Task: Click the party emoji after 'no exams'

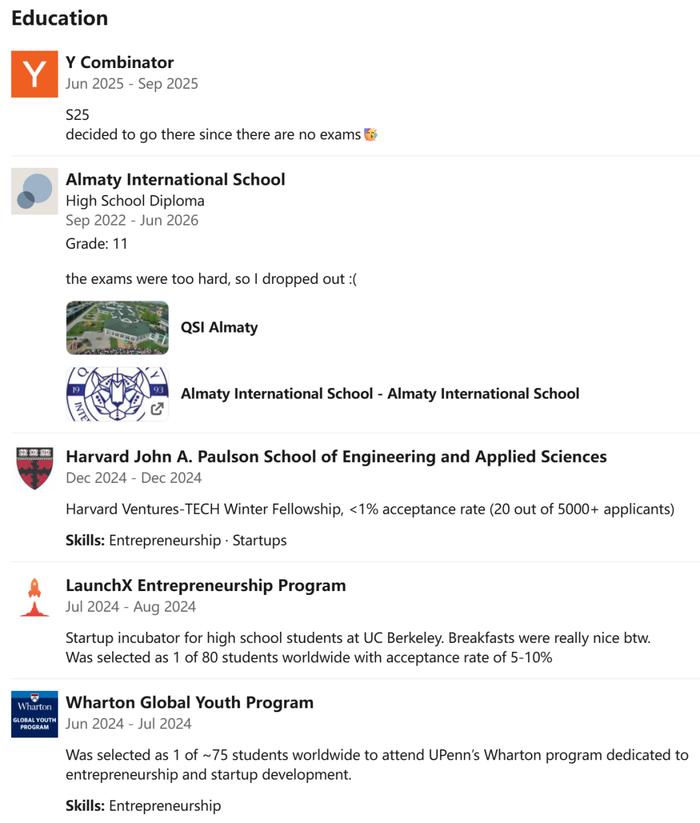Action: click(371, 134)
